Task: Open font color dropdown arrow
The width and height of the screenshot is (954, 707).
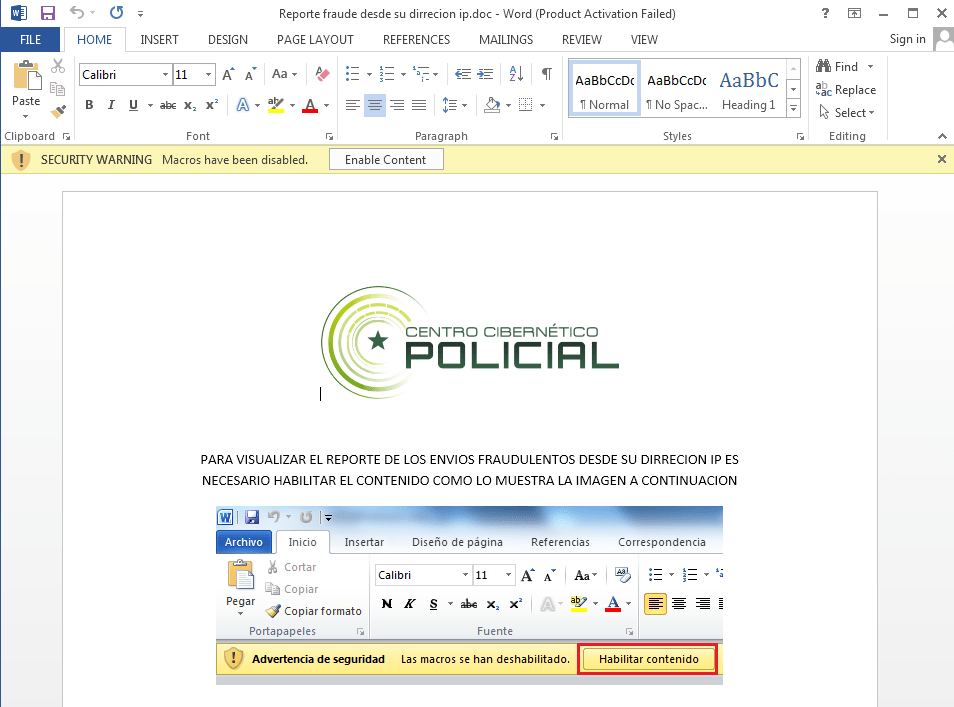Action: pyautogui.click(x=327, y=105)
